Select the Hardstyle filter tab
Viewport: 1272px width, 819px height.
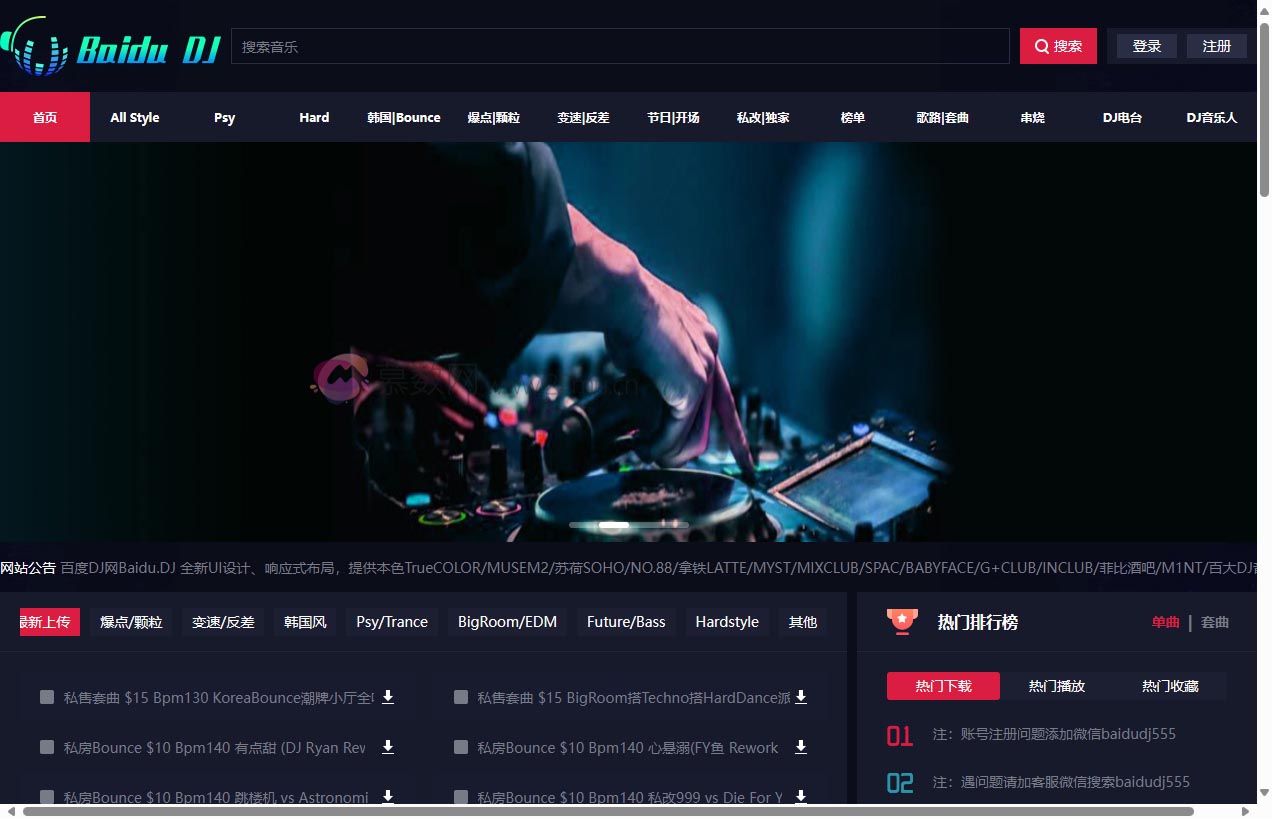pos(726,621)
